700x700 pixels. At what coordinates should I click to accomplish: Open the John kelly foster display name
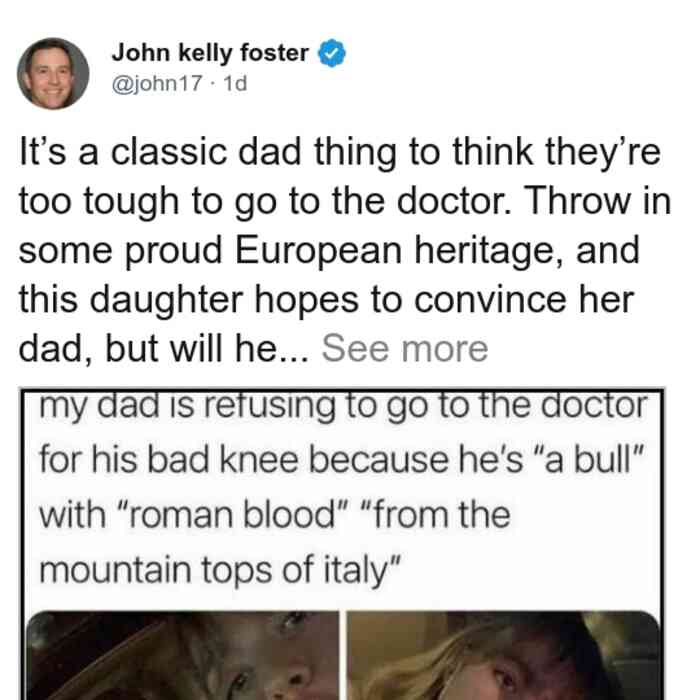pos(210,53)
